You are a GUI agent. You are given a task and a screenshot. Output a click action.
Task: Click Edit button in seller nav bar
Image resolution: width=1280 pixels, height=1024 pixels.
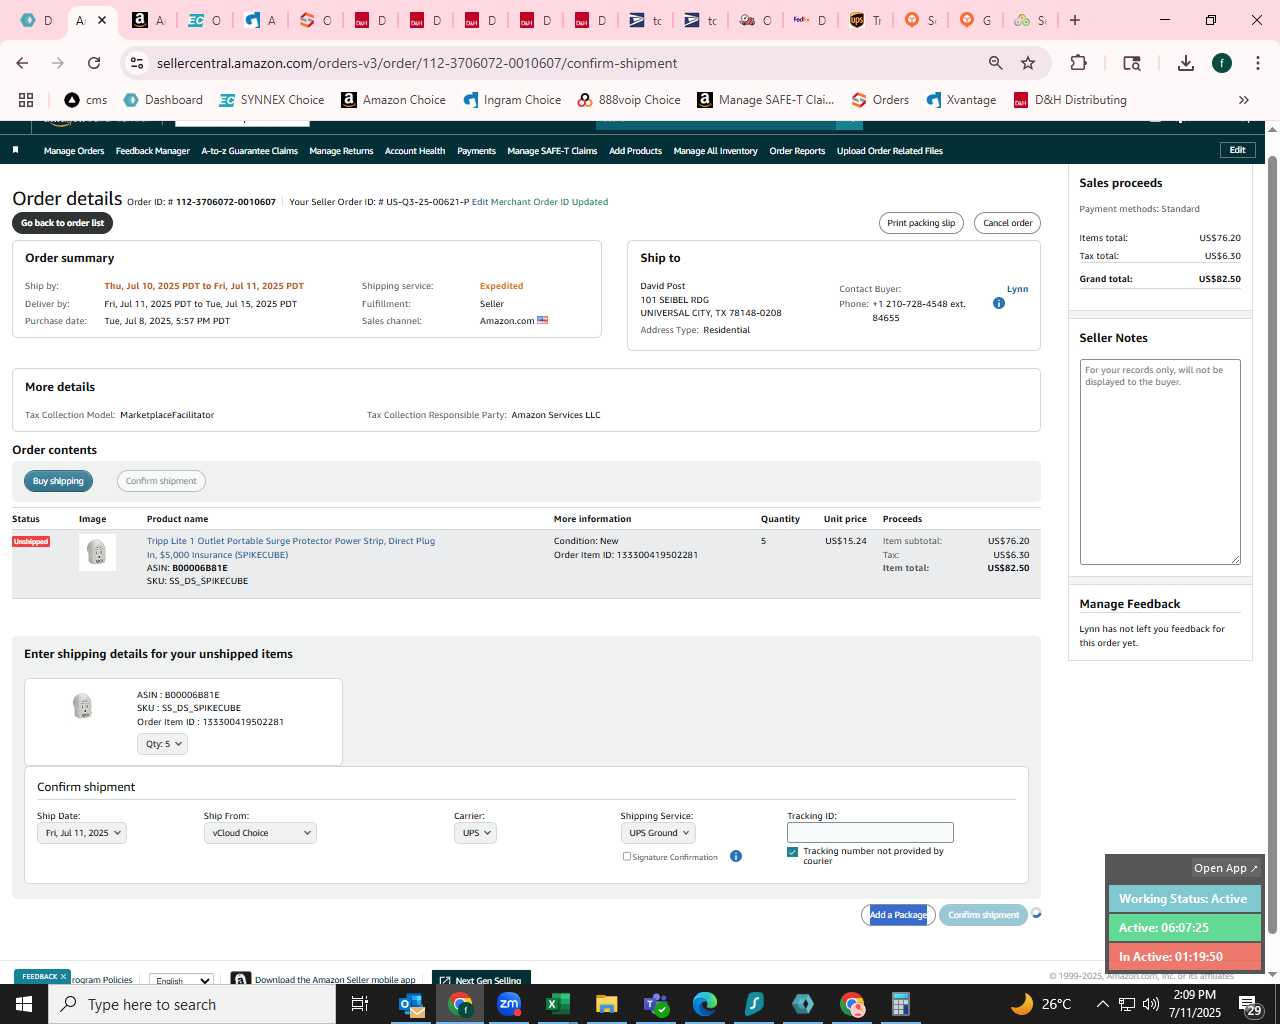click(x=1237, y=150)
